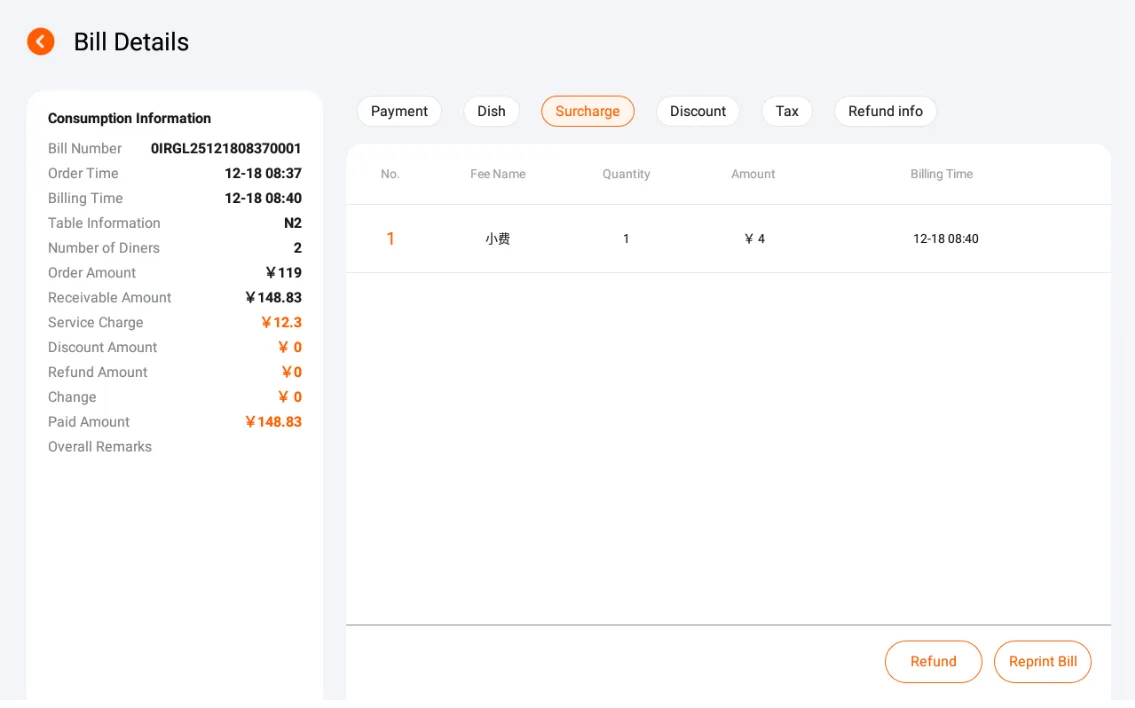
Task: Click the No. column header
Action: click(390, 174)
